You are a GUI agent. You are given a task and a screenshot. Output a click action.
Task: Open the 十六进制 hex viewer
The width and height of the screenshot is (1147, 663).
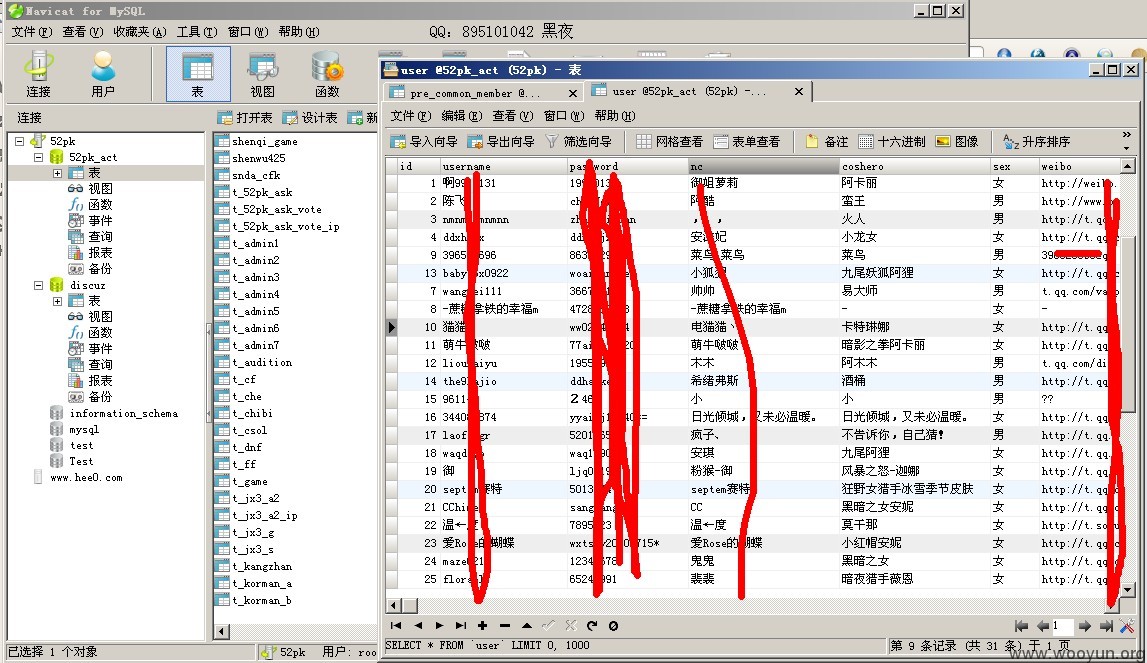(x=892, y=141)
